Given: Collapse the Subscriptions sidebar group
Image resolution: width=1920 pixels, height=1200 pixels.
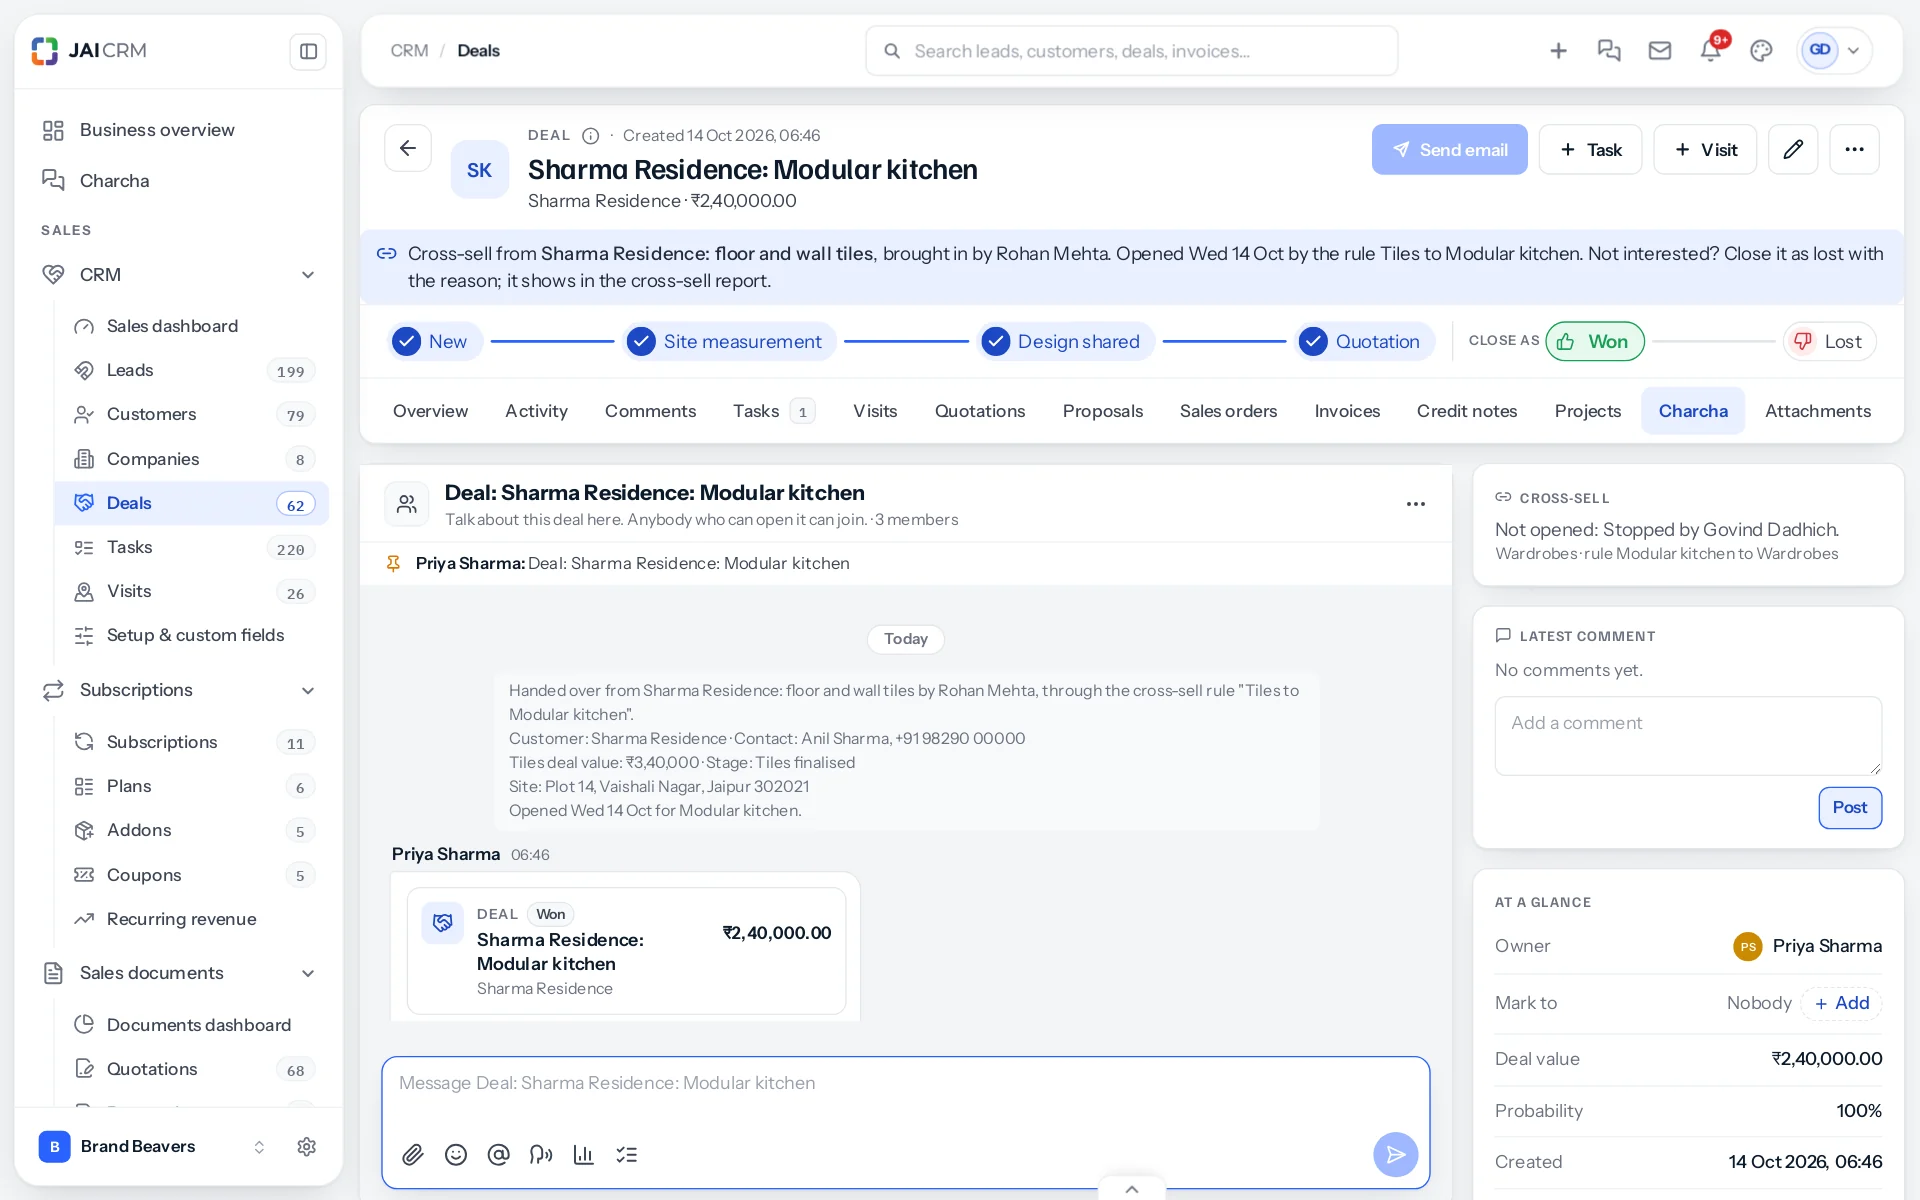Looking at the screenshot, I should click(308, 691).
